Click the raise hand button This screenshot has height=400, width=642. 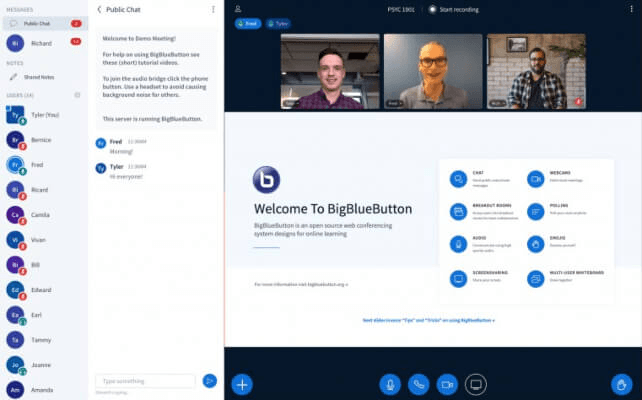pos(621,383)
